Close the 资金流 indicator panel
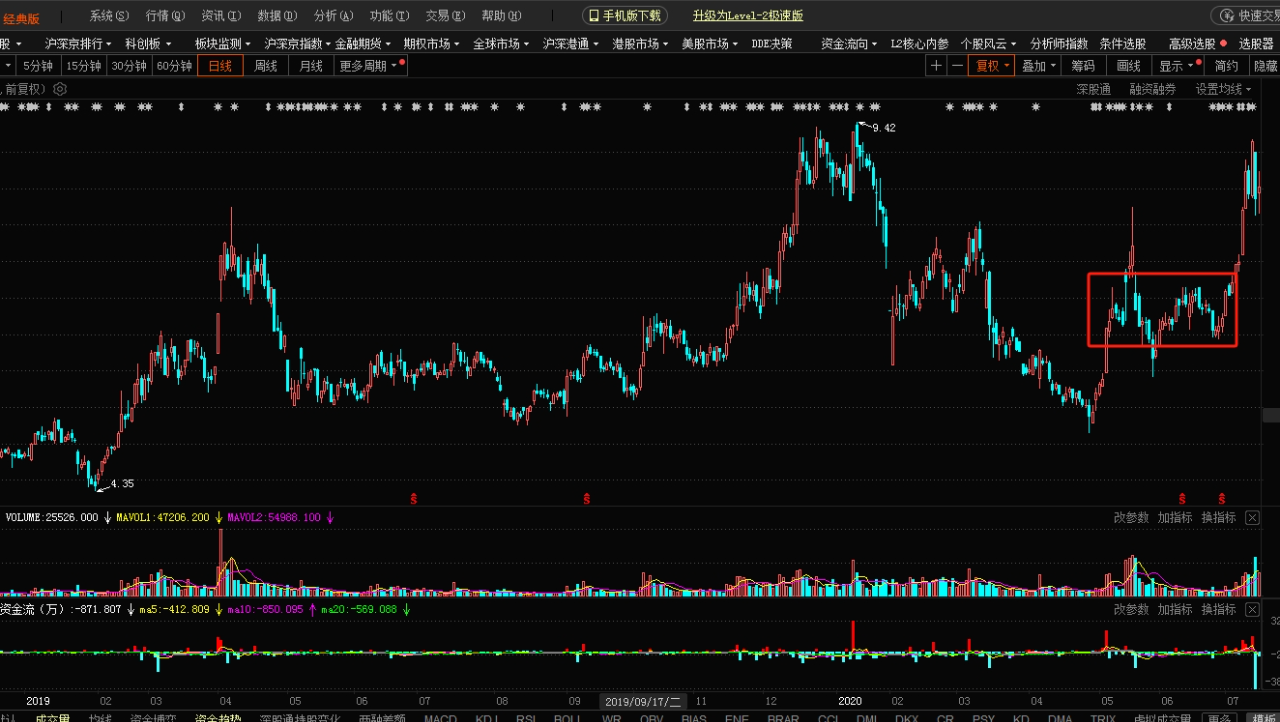1280x722 pixels. (x=1251, y=609)
